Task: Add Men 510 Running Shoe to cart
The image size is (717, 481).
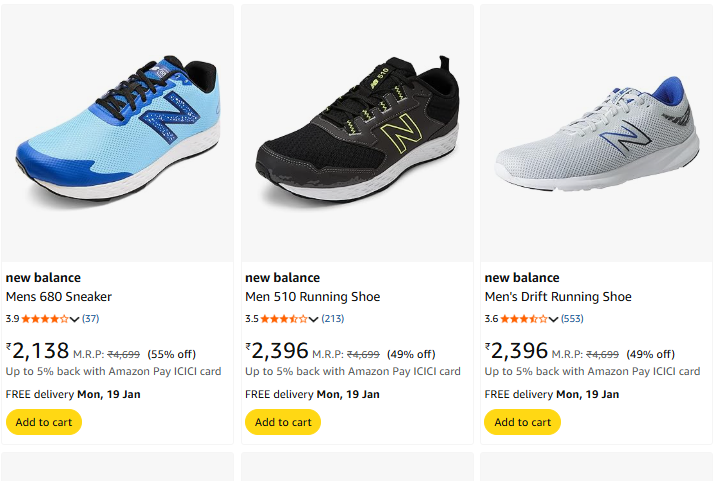Action: click(283, 422)
